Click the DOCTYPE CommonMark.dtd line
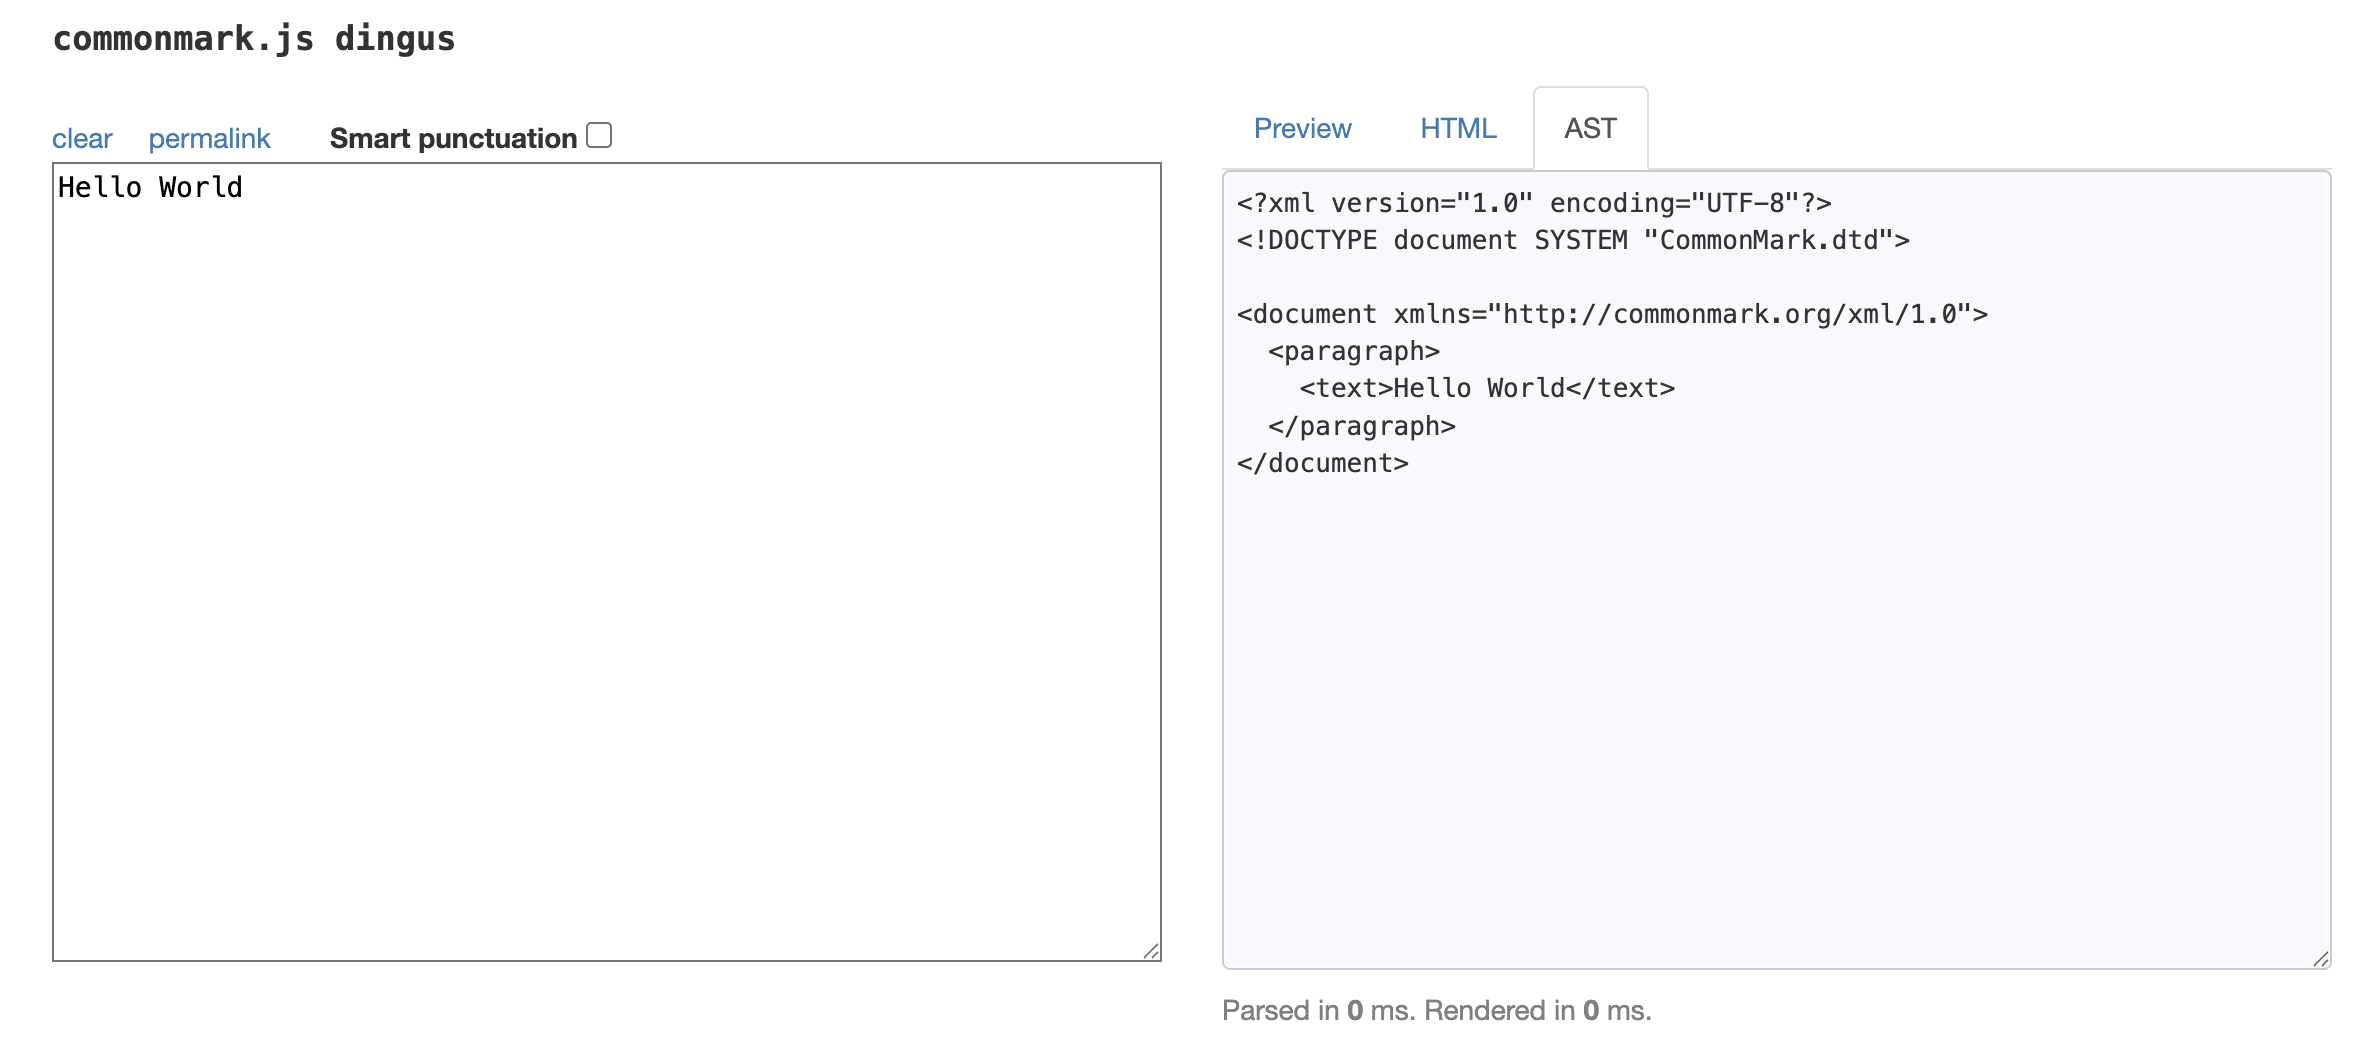Image resolution: width=2368 pixels, height=1044 pixels. pos(1573,240)
